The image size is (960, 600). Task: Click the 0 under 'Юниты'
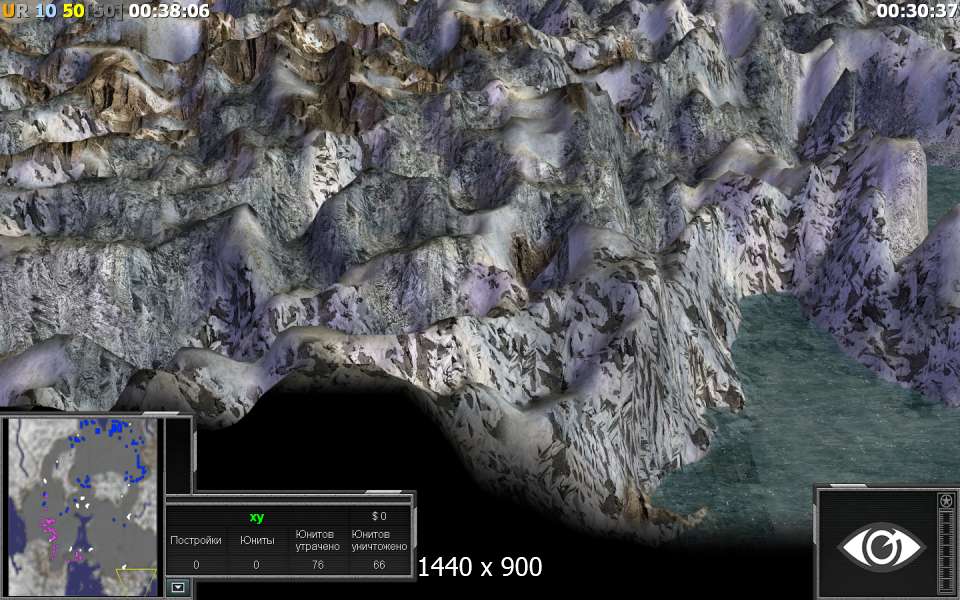point(257,565)
